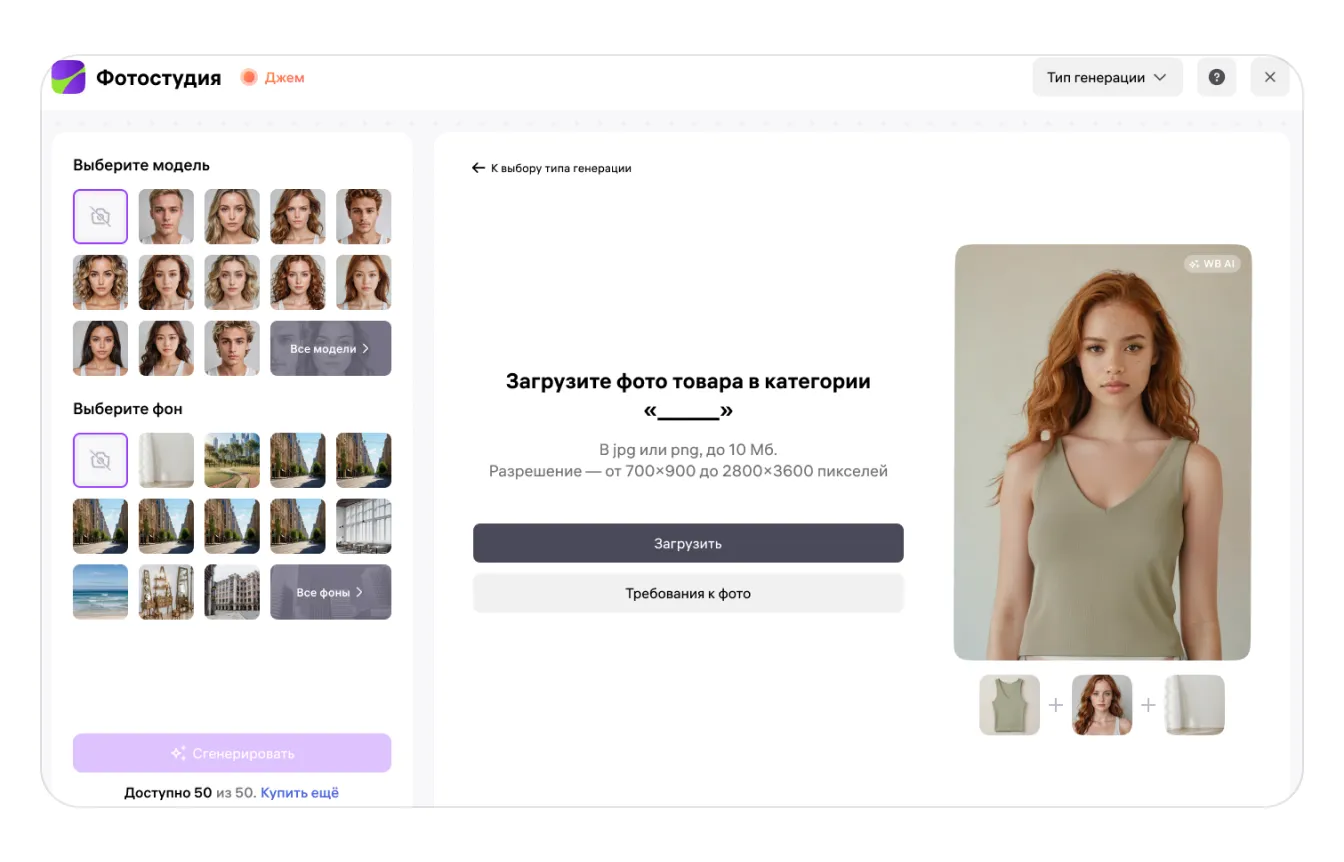This screenshot has width=1344, height=862.
Task: Expand the Все модели list
Action: (330, 348)
